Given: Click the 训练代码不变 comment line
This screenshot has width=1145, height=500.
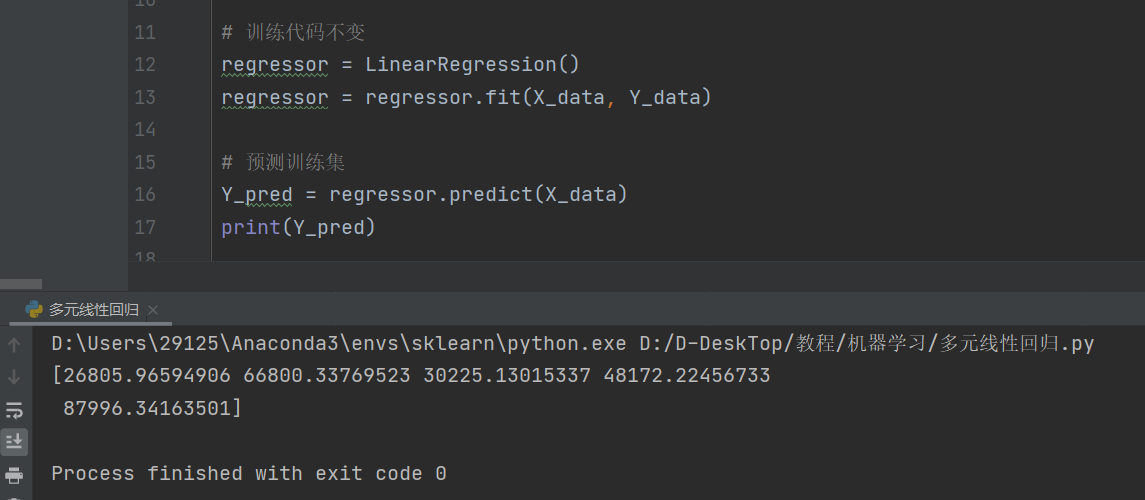Looking at the screenshot, I should coord(305,33).
